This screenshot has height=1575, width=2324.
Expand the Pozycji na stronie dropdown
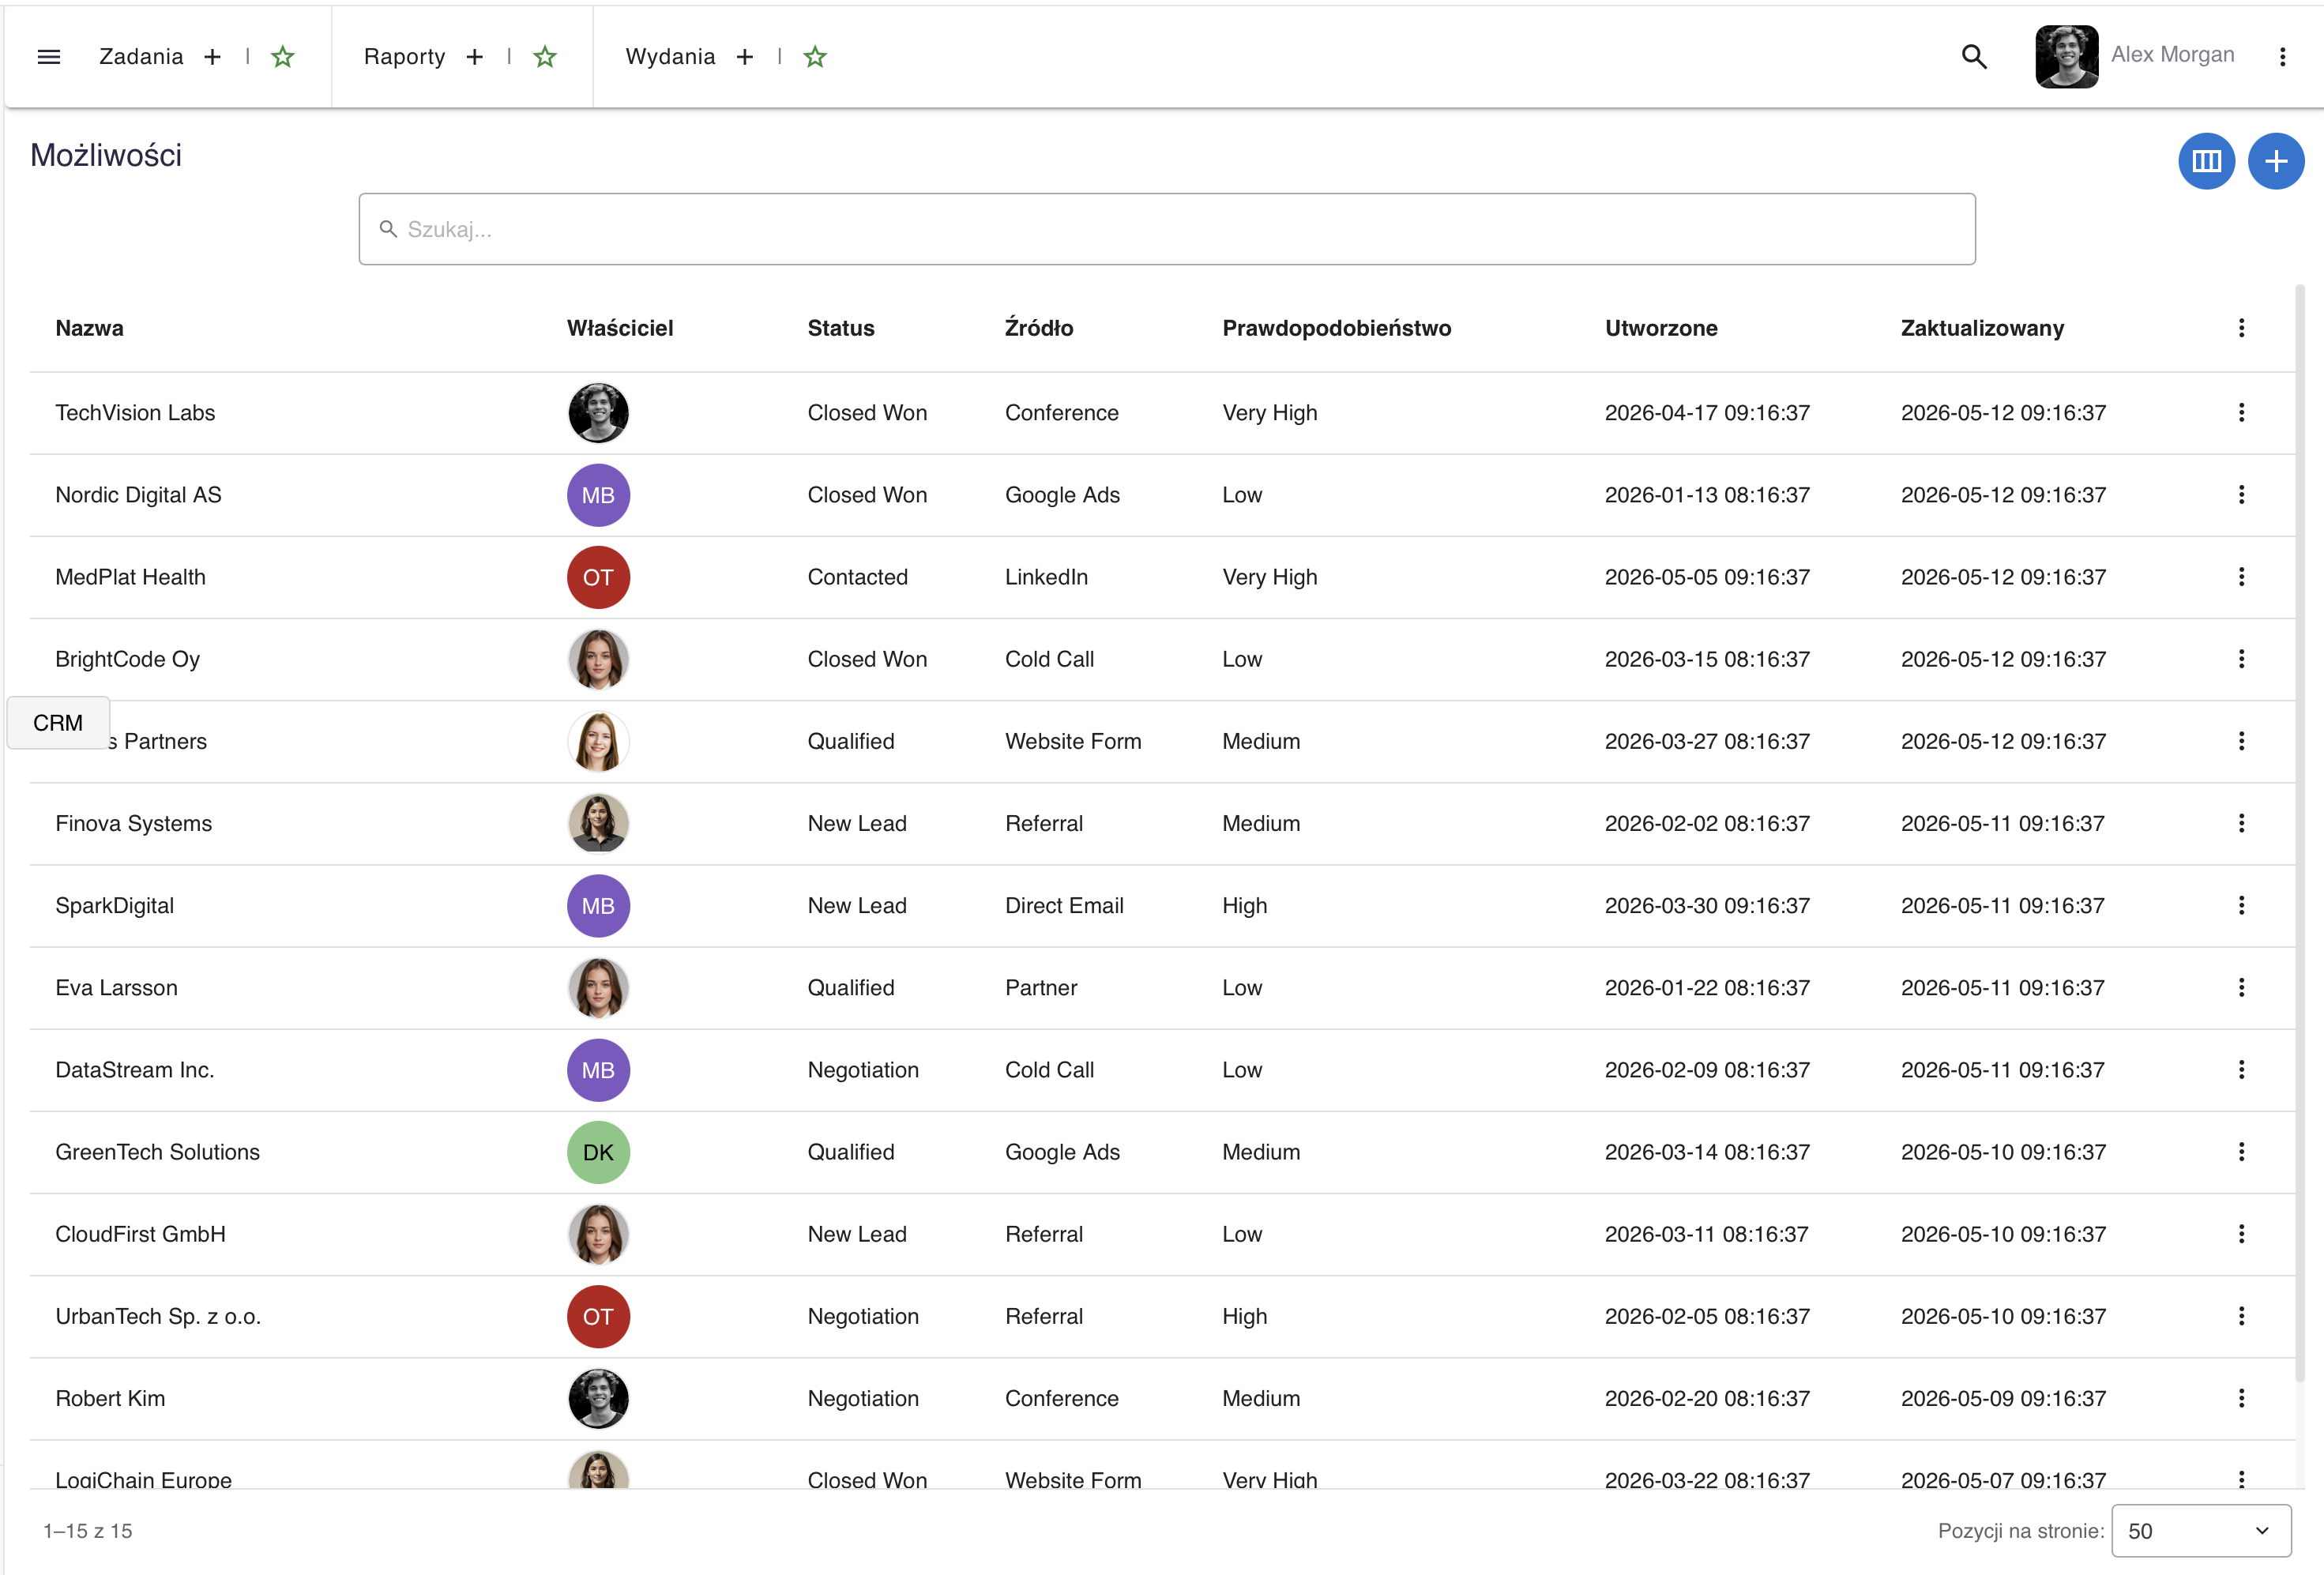(x=2201, y=1531)
